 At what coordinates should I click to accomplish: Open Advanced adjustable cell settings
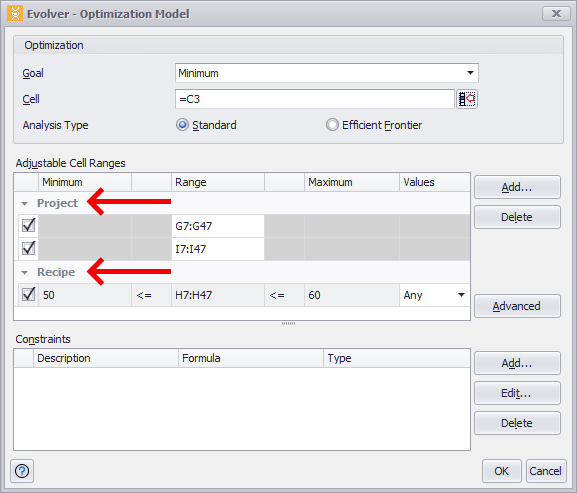pos(517,306)
